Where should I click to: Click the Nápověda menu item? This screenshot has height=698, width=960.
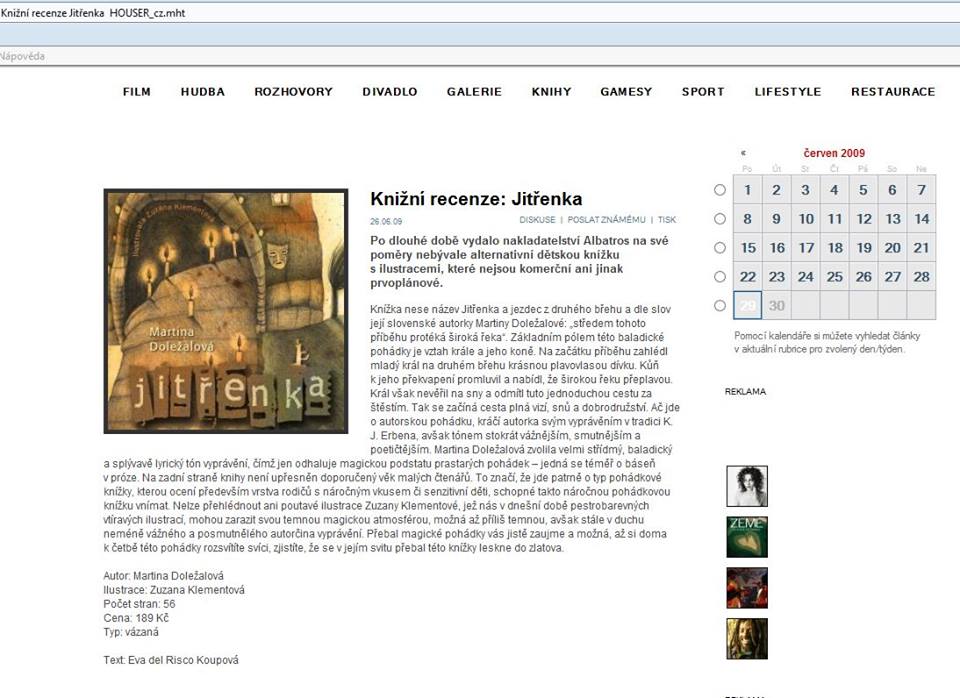coord(22,56)
